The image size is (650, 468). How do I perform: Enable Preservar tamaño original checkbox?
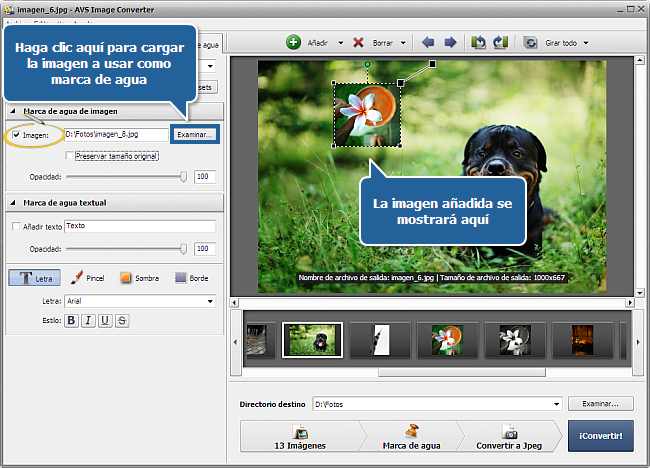[69, 155]
